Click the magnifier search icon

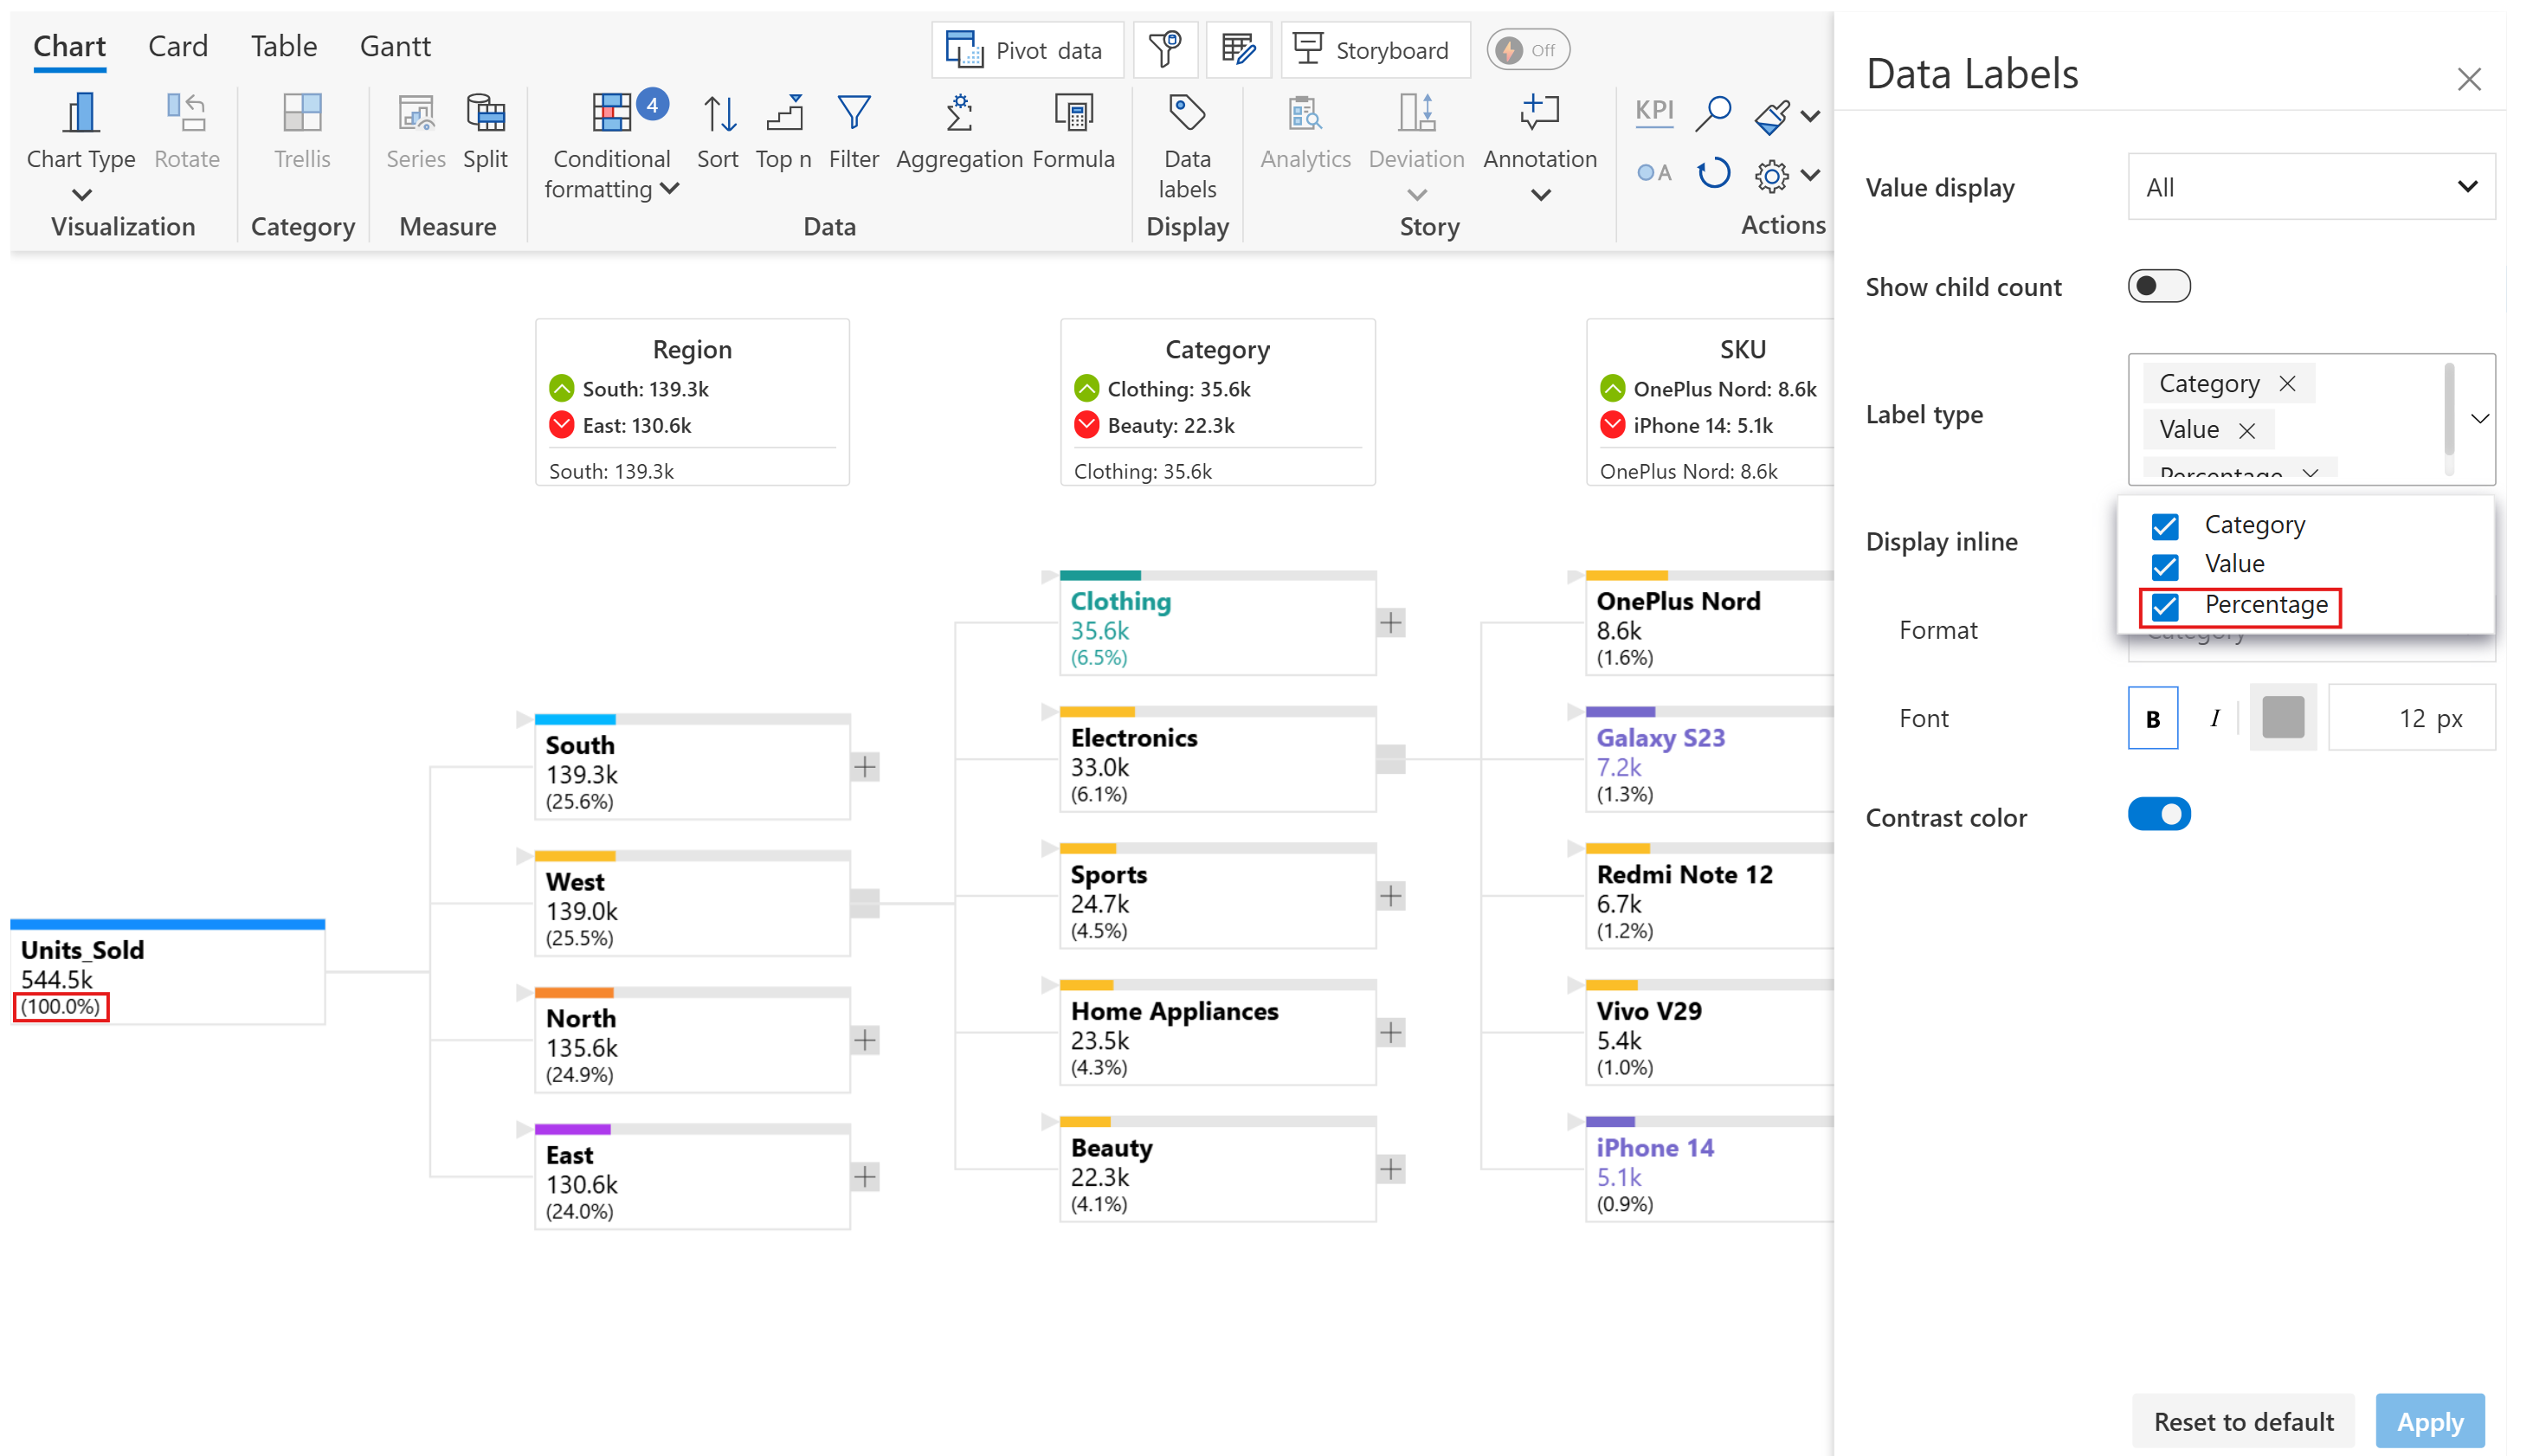coord(1713,113)
